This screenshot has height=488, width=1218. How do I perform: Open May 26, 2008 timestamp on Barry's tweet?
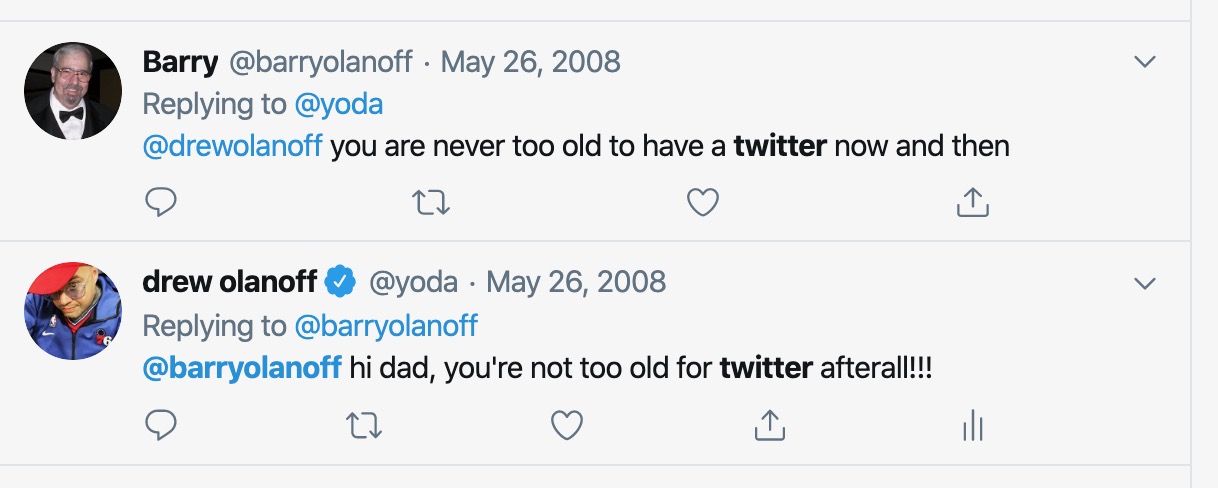point(530,62)
